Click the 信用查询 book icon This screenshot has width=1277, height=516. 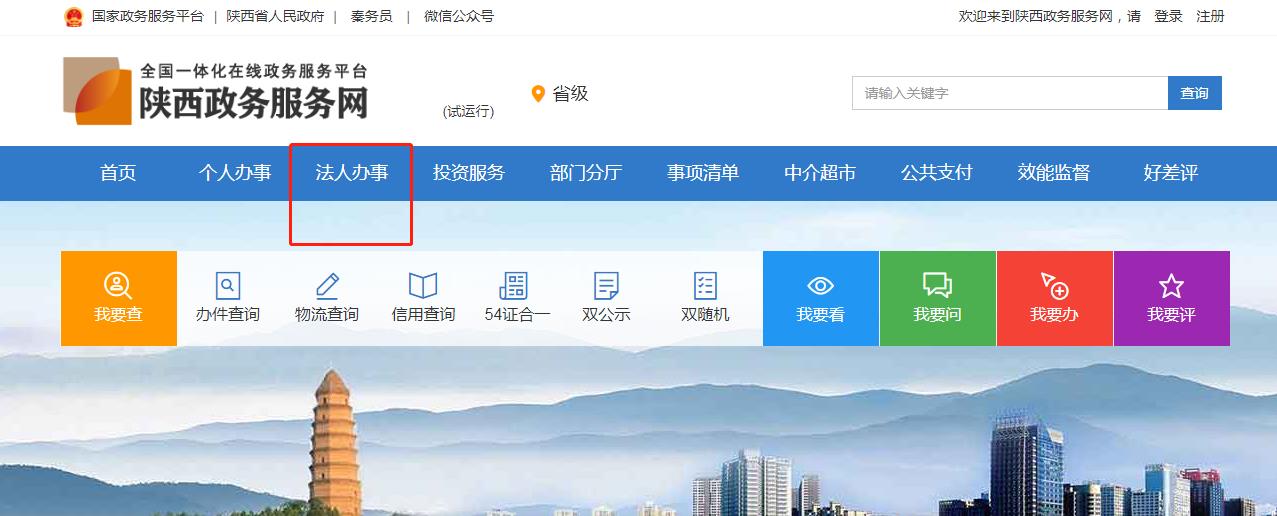click(x=423, y=286)
